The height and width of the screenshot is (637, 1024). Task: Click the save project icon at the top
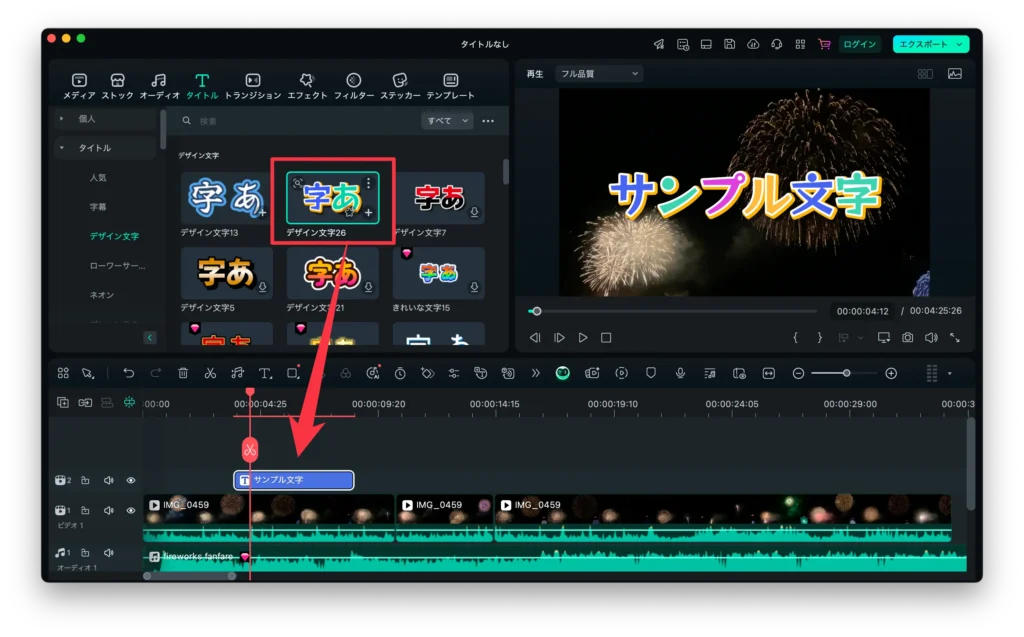click(729, 44)
